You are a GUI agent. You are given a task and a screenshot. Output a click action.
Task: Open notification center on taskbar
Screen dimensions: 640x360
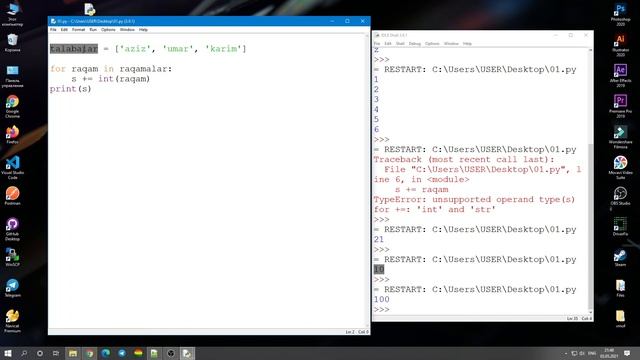point(627,353)
